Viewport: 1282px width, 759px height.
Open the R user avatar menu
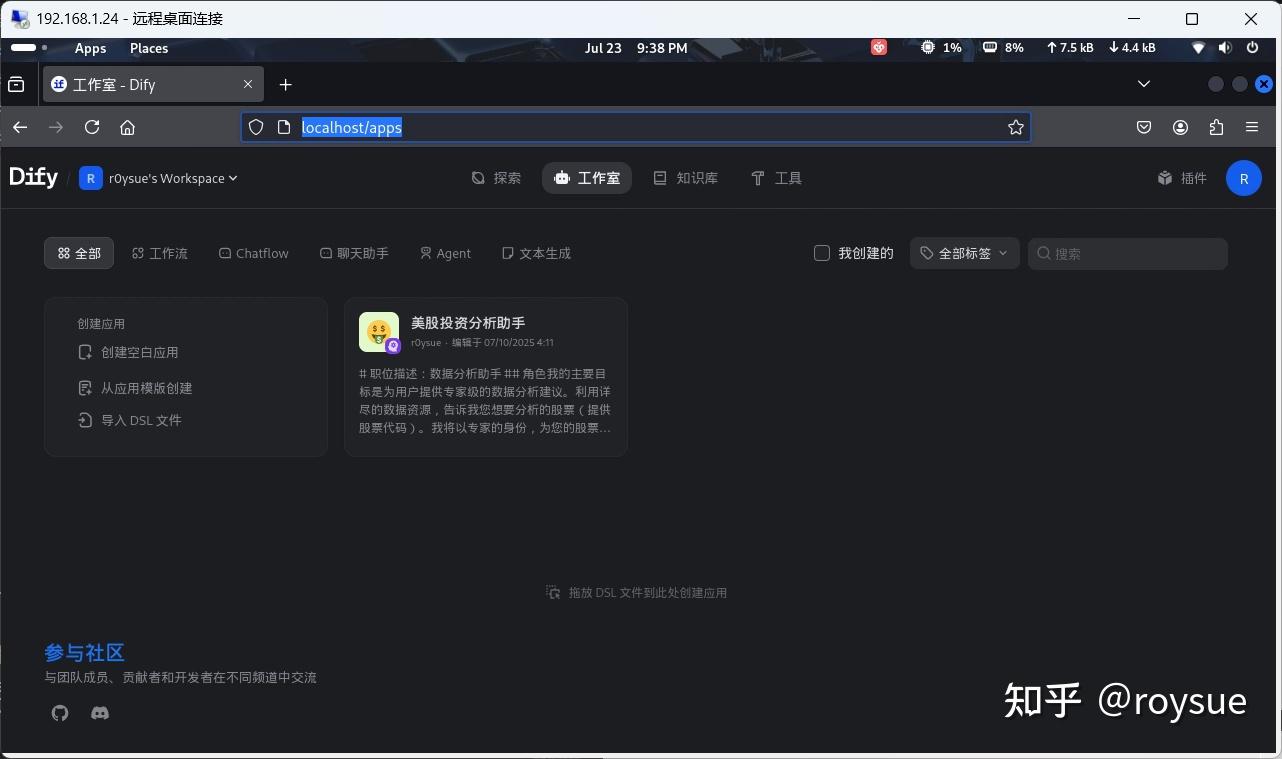[x=1243, y=178]
